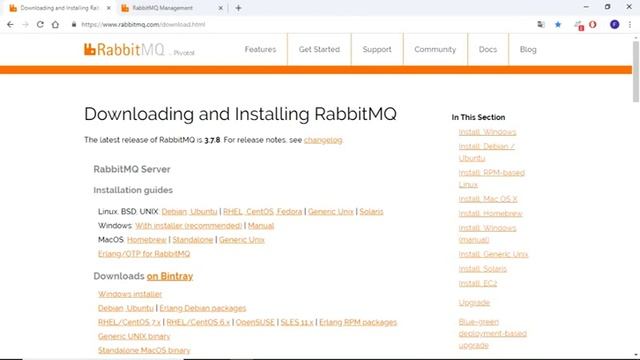
Task: Reload the page with the refresh icon
Action: click(40, 24)
